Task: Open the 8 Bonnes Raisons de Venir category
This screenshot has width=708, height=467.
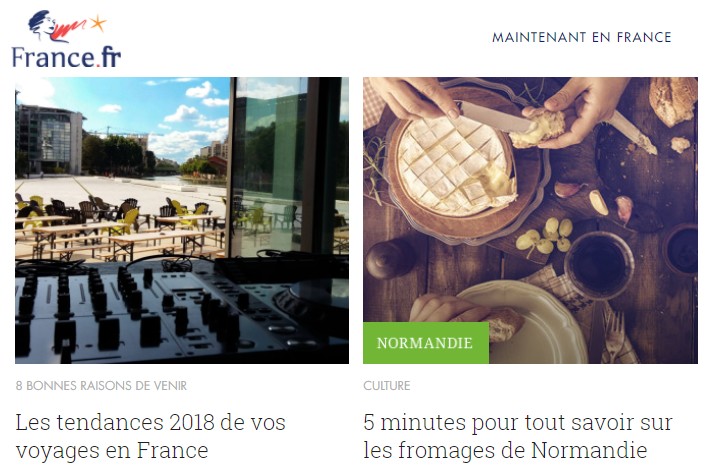Action: pos(101,386)
